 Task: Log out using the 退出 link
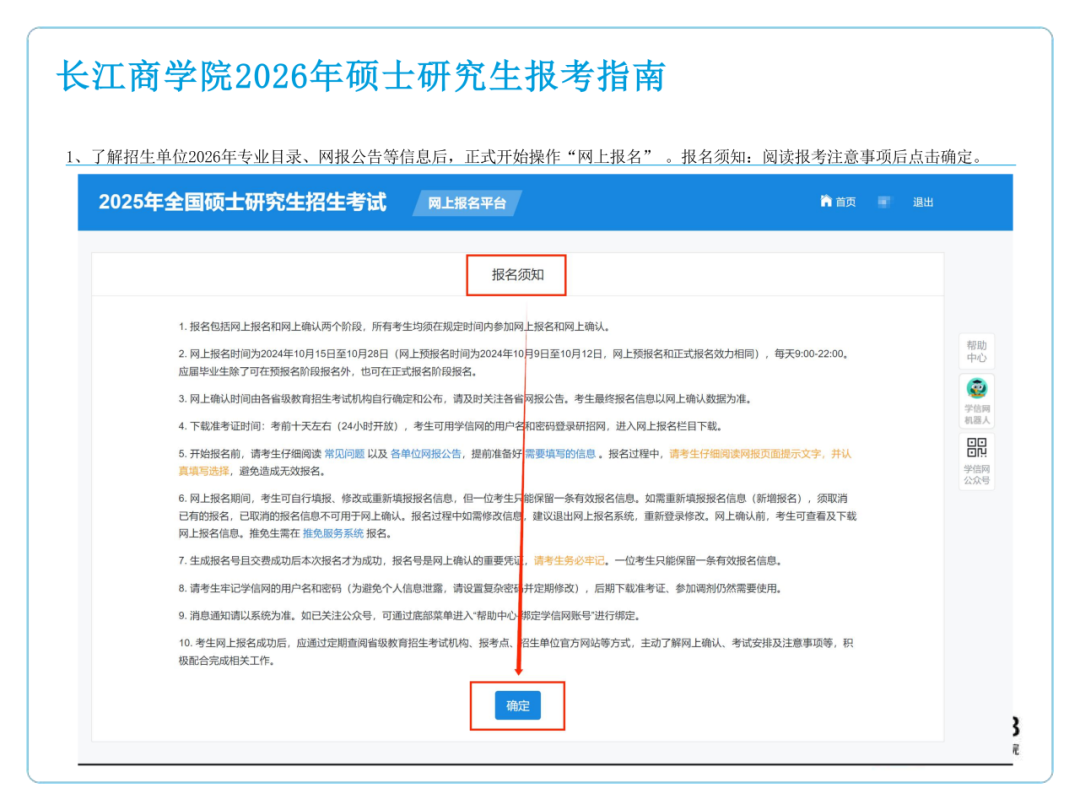(x=922, y=202)
